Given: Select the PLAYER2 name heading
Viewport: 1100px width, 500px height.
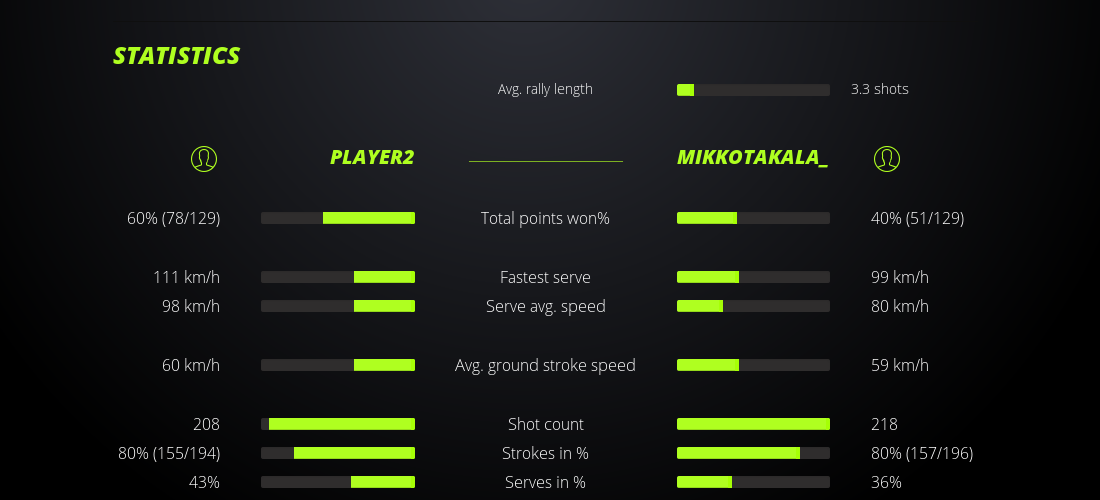Looking at the screenshot, I should (x=372, y=158).
